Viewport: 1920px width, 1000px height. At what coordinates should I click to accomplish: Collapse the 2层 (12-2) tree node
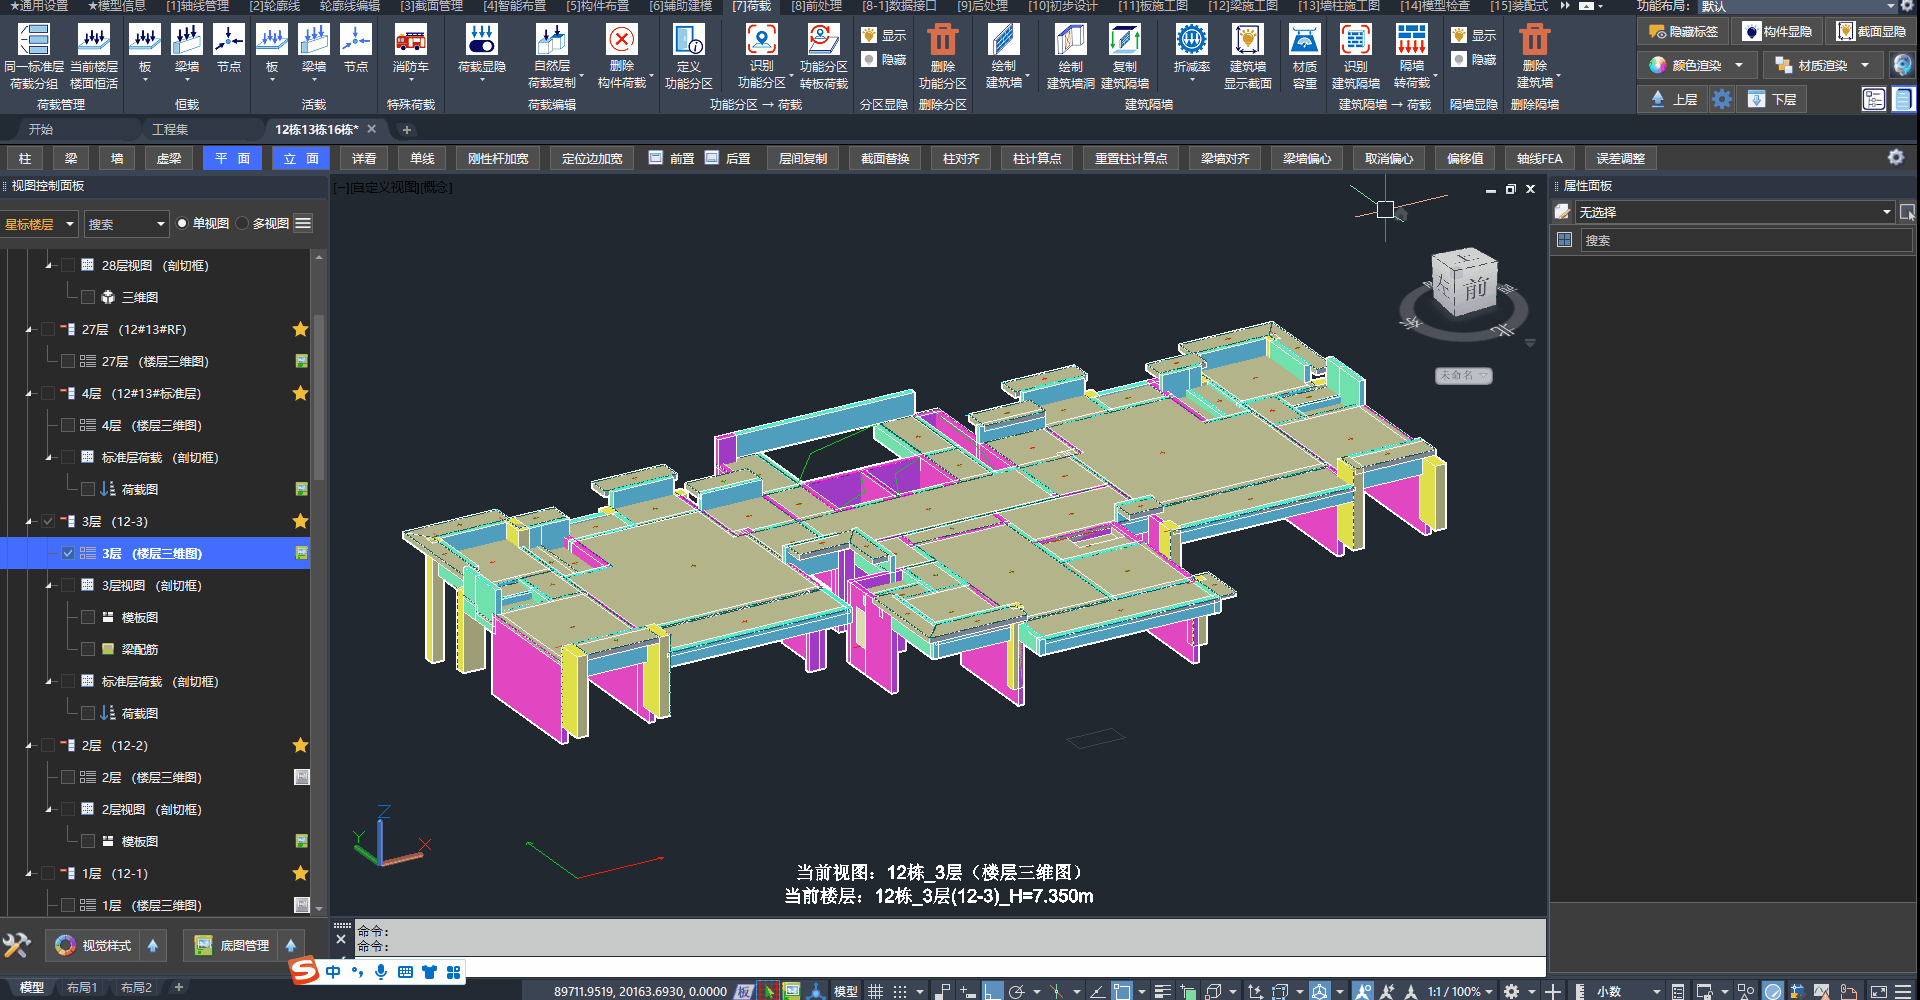[x=29, y=746]
